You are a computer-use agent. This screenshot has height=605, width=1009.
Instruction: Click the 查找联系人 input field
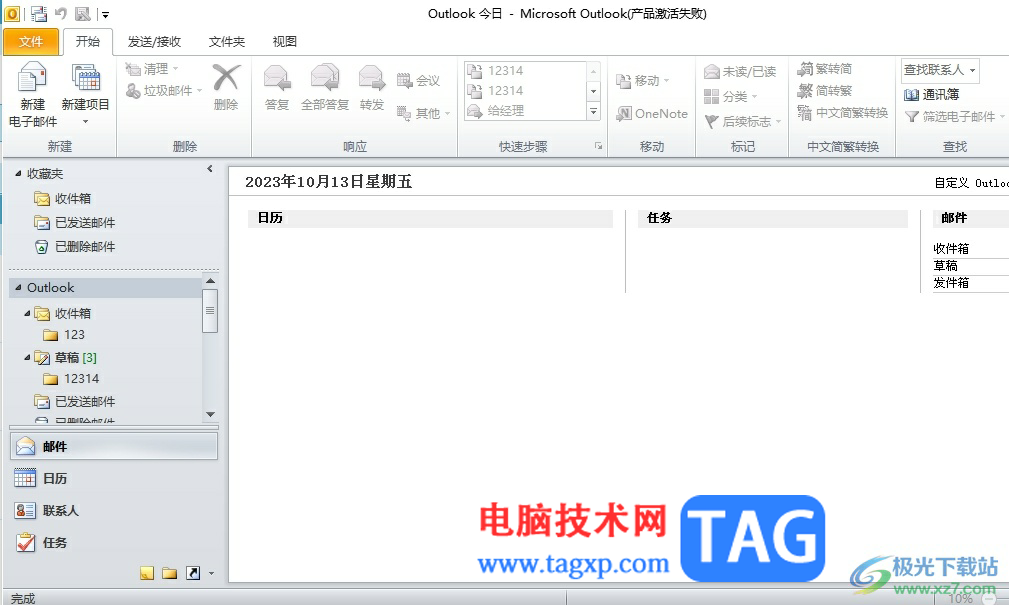pyautogui.click(x=934, y=70)
